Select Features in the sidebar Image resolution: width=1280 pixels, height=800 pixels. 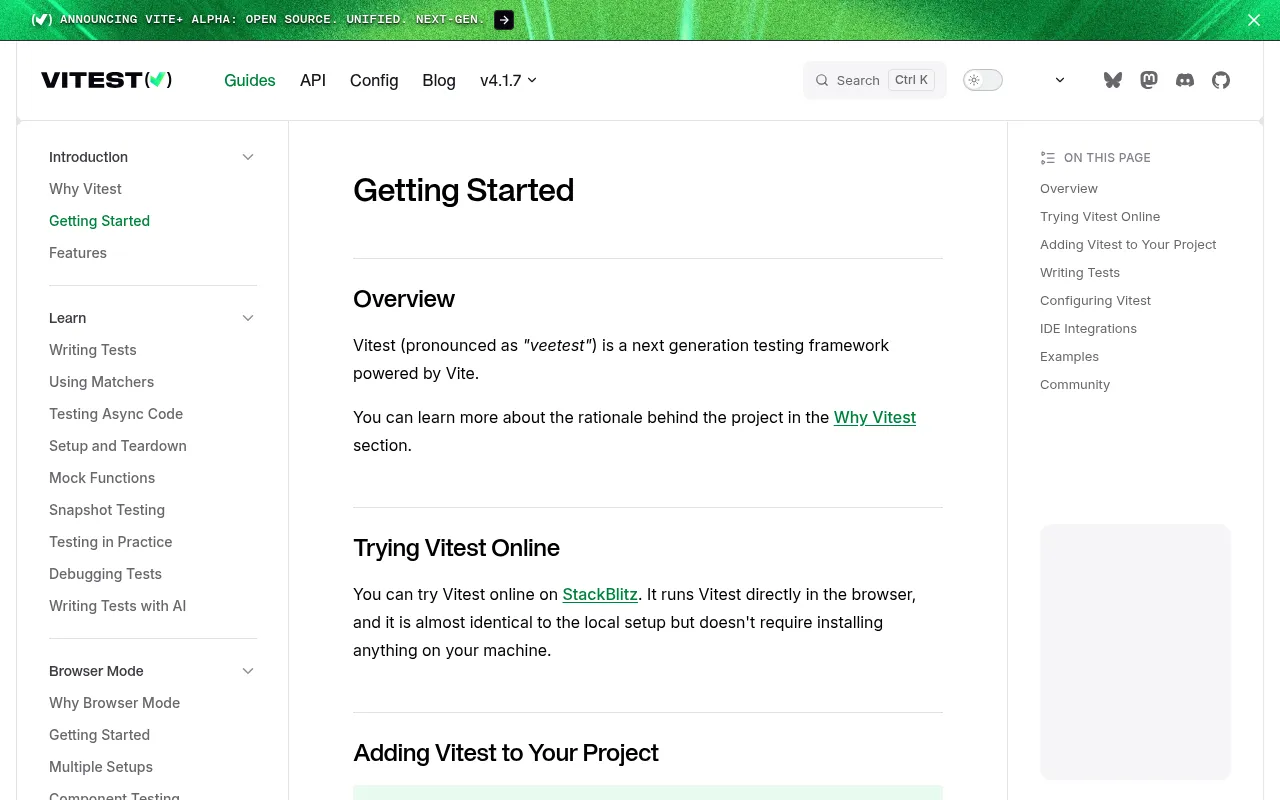click(78, 253)
